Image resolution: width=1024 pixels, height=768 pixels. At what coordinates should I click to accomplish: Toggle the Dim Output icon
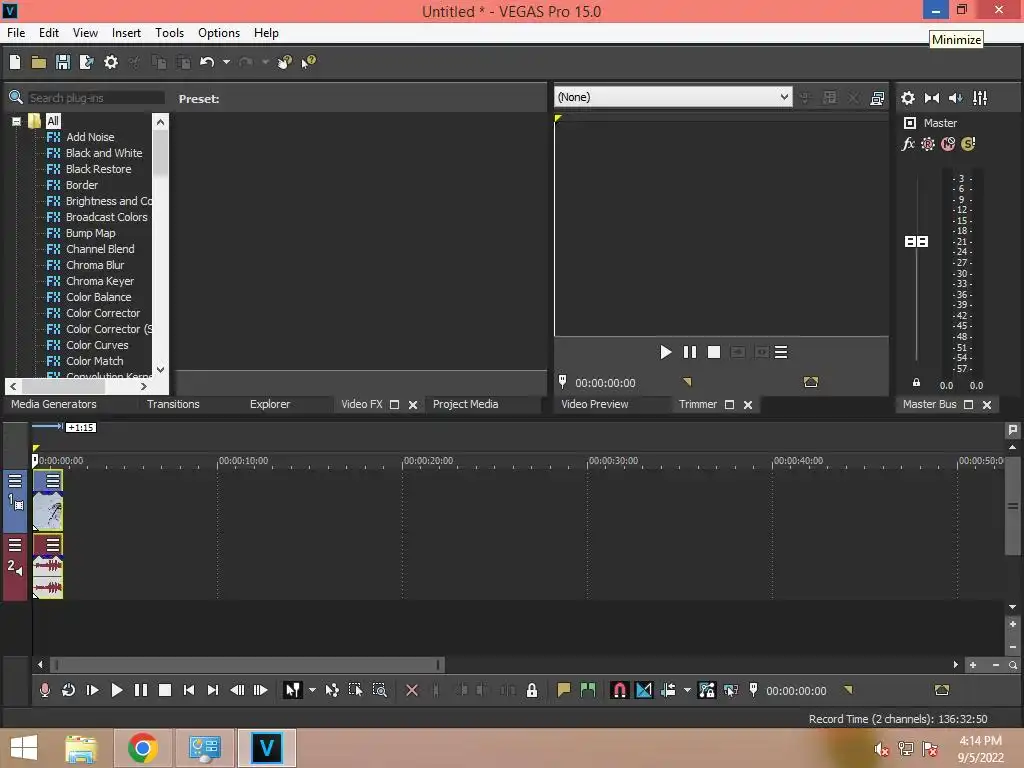click(x=955, y=98)
